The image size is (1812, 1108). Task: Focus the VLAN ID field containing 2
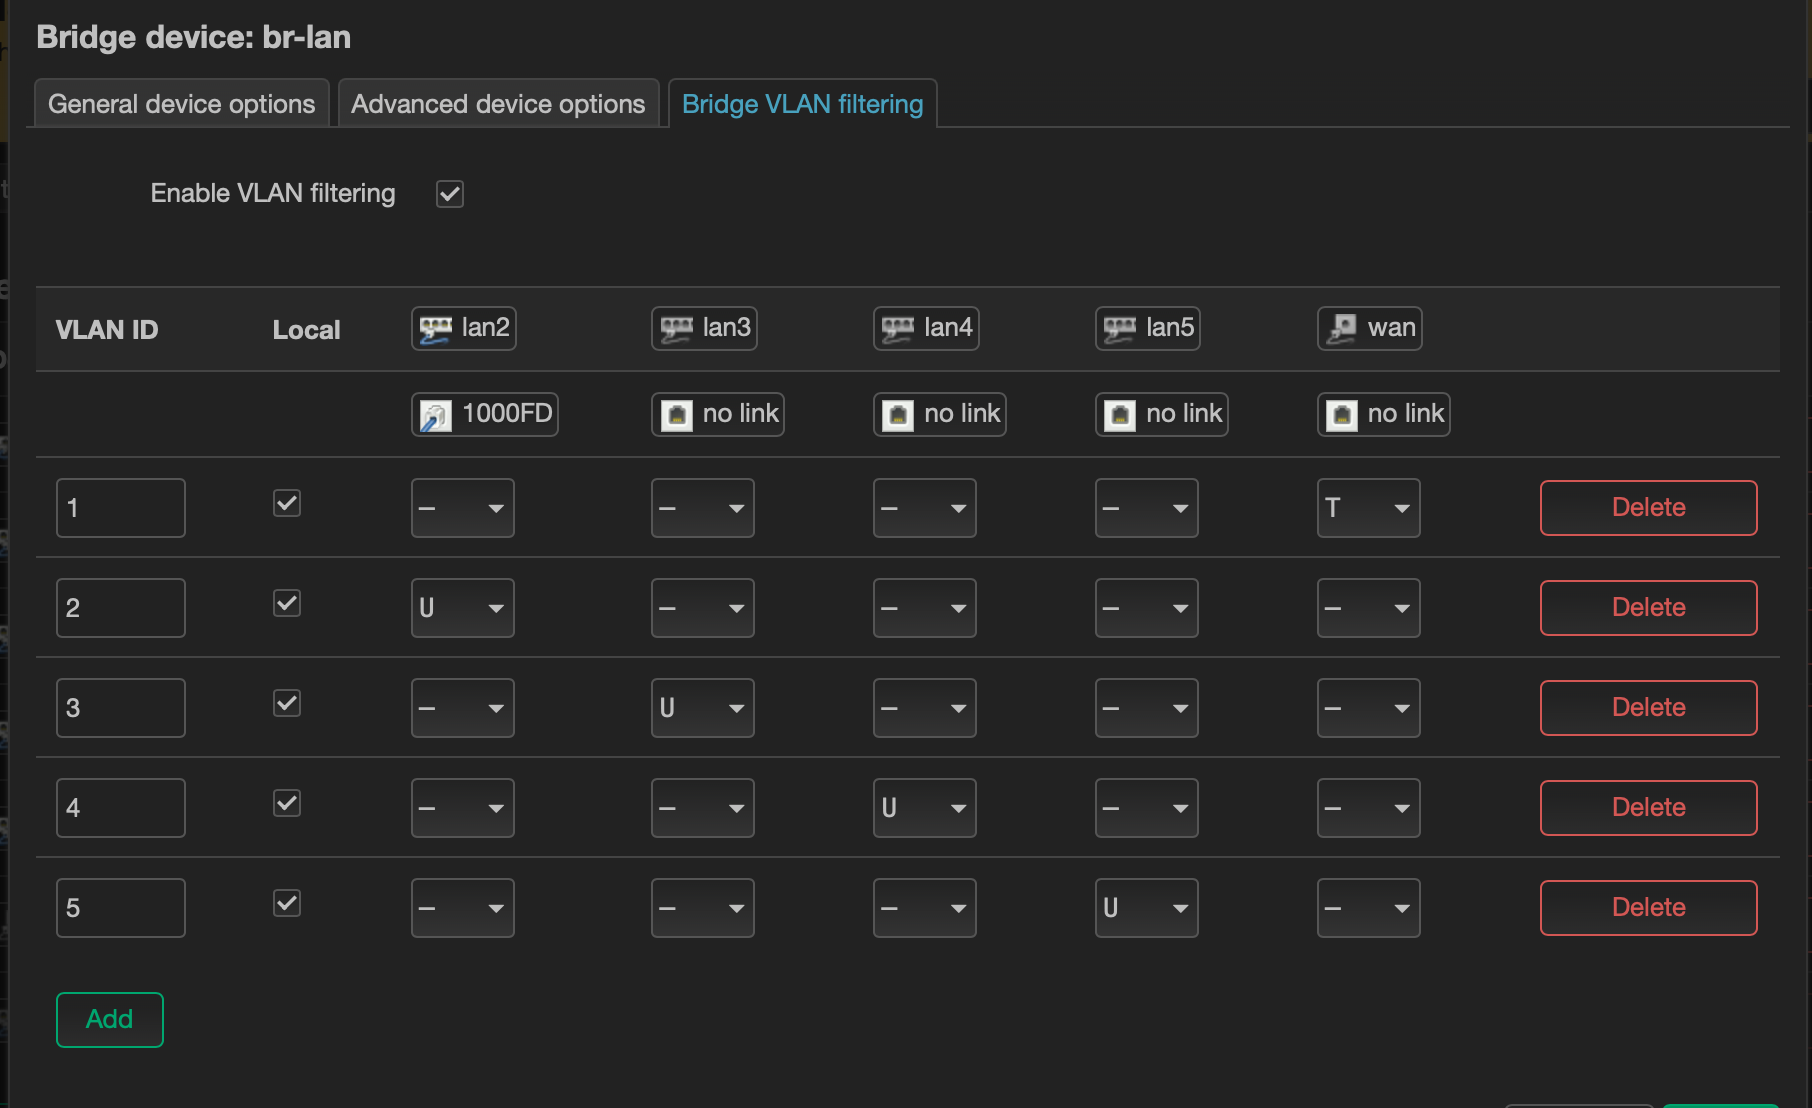(121, 608)
